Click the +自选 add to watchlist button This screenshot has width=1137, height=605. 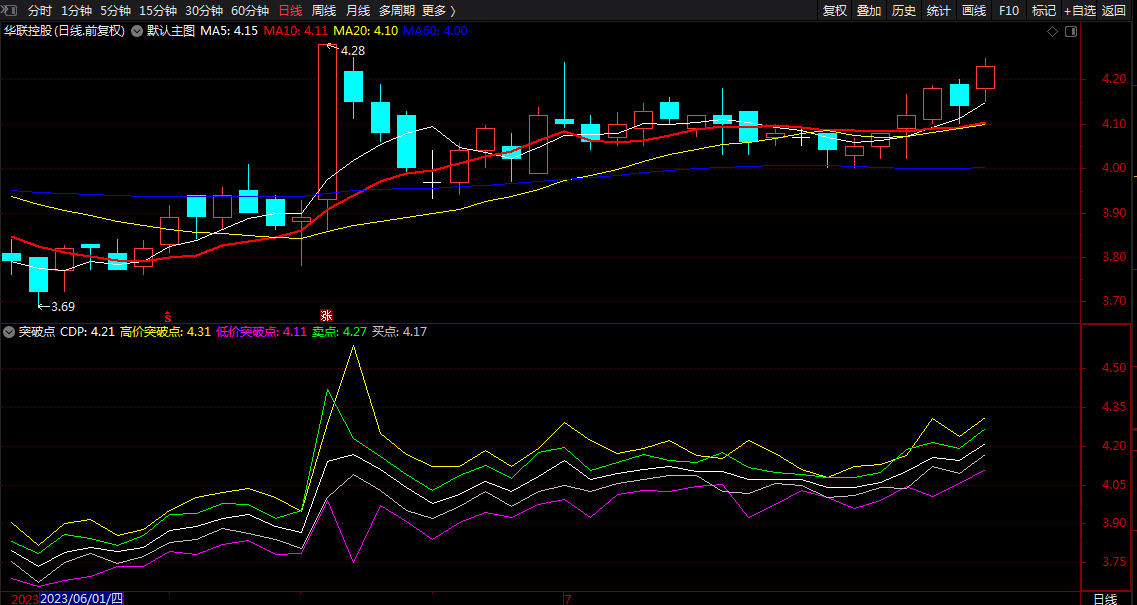(1079, 10)
